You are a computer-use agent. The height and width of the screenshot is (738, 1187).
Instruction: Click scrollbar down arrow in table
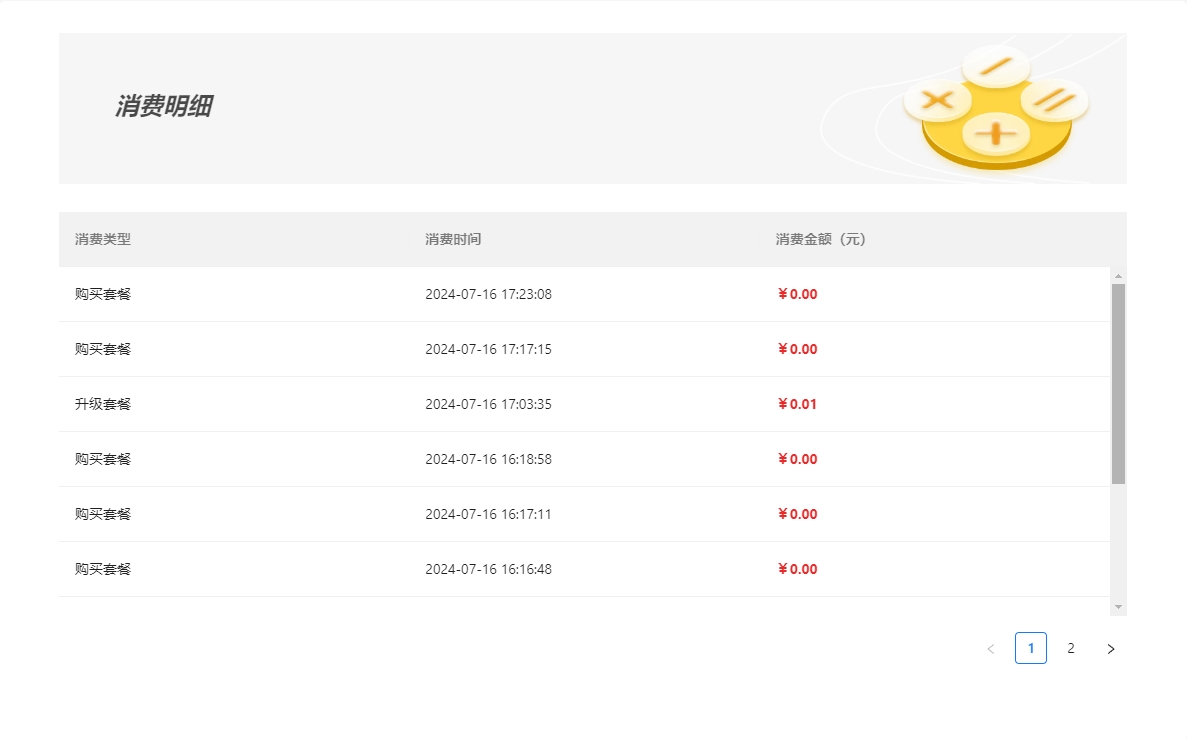(x=1118, y=607)
